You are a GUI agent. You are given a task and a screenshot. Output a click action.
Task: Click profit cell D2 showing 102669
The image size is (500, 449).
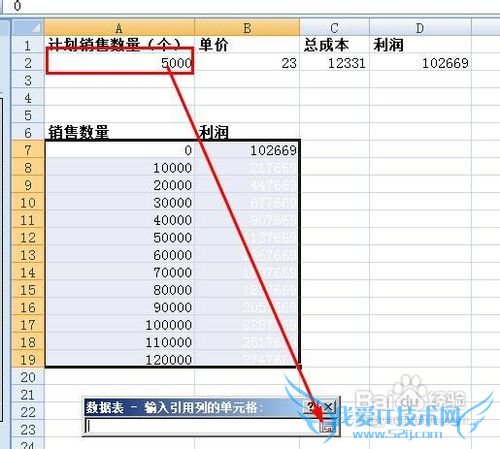(420, 62)
